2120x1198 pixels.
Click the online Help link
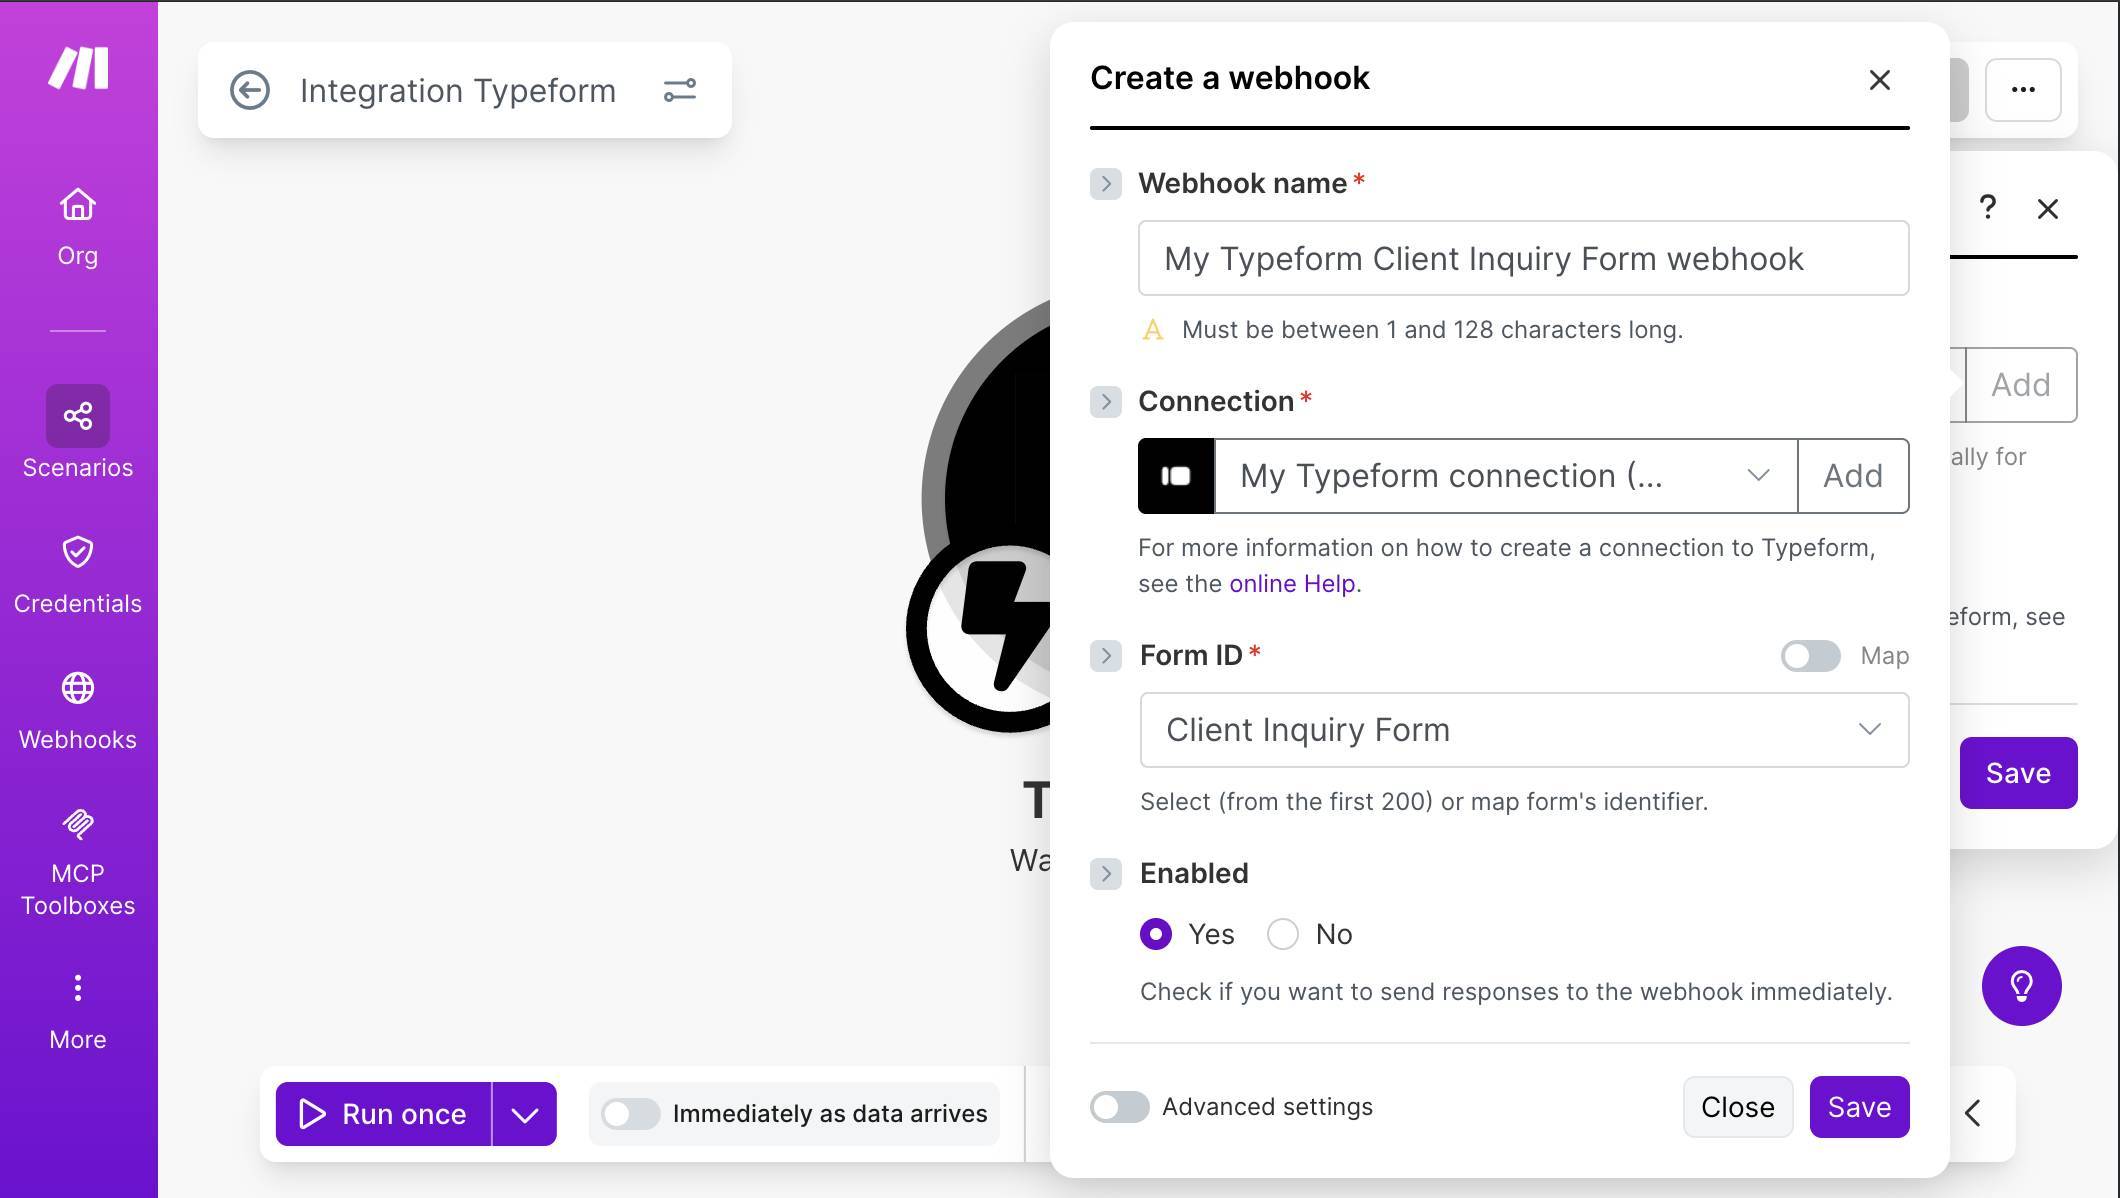pyautogui.click(x=1293, y=583)
